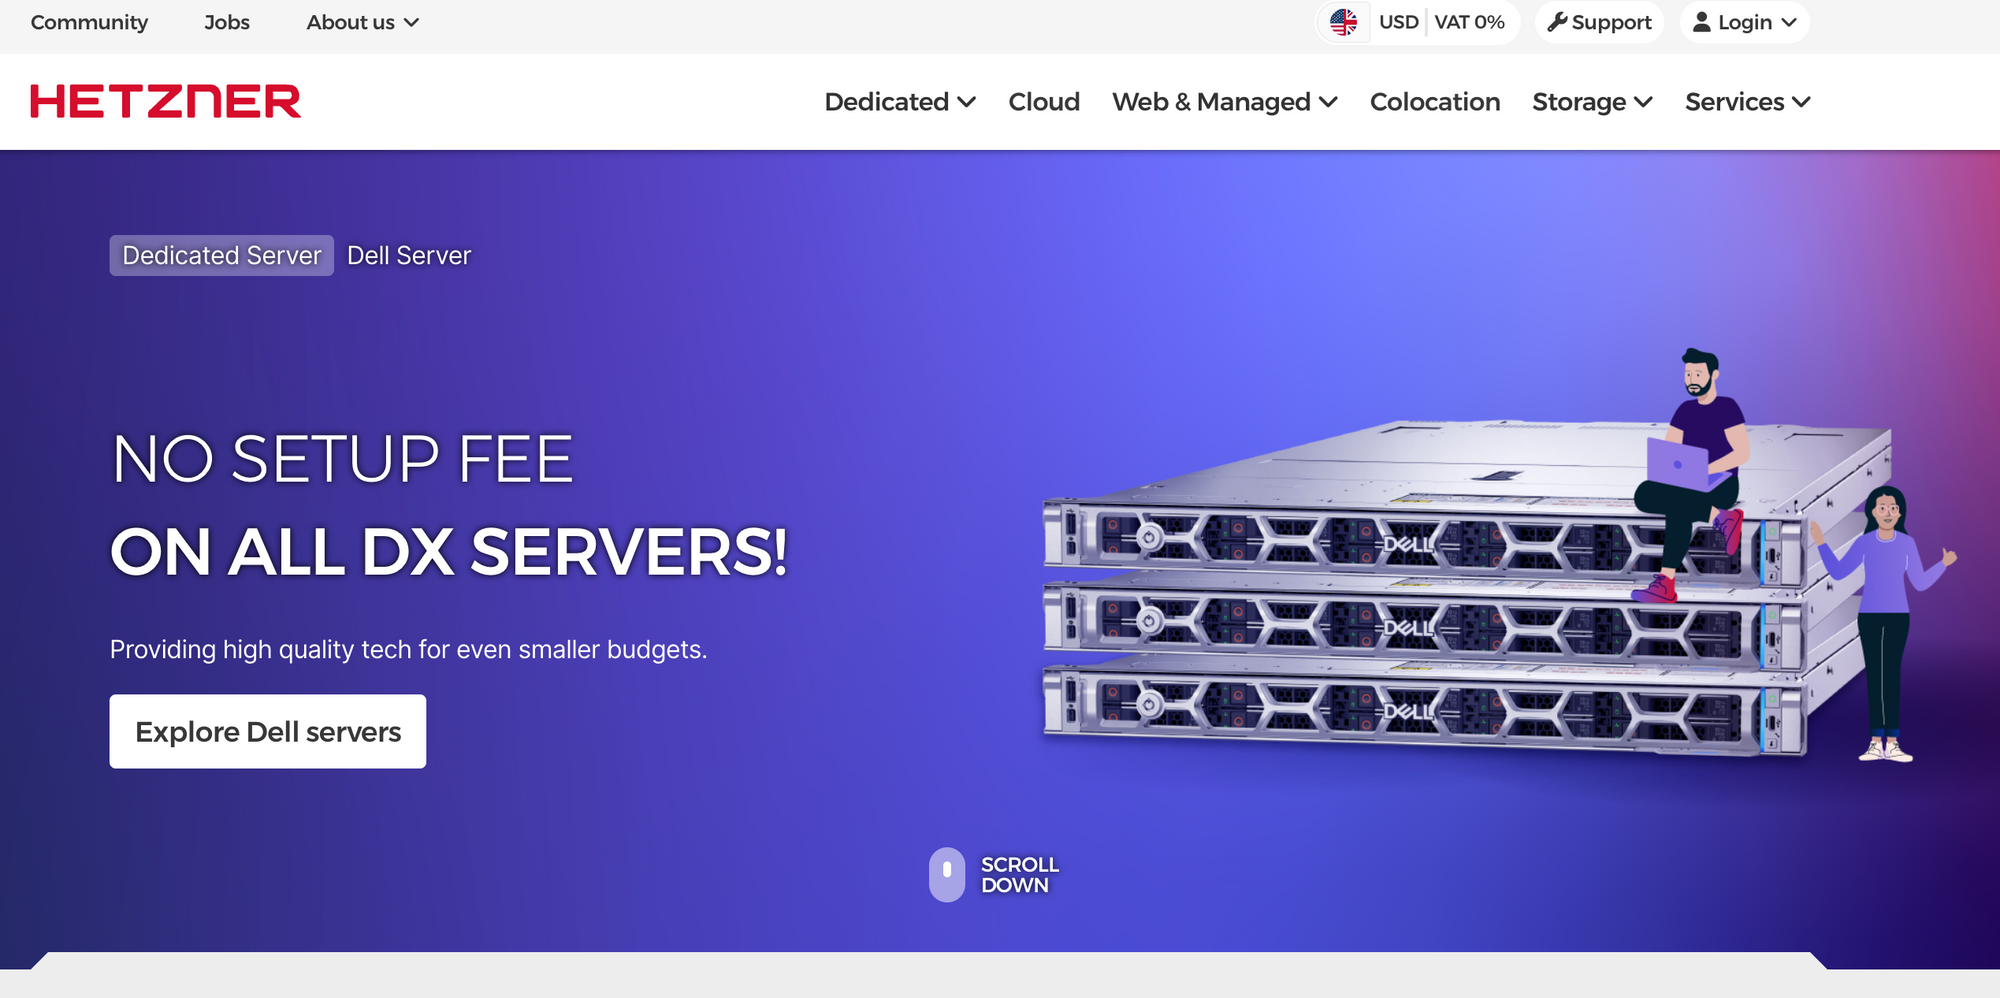The height and width of the screenshot is (998, 2000).
Task: Expand the About us dropdown
Action: pos(362,22)
